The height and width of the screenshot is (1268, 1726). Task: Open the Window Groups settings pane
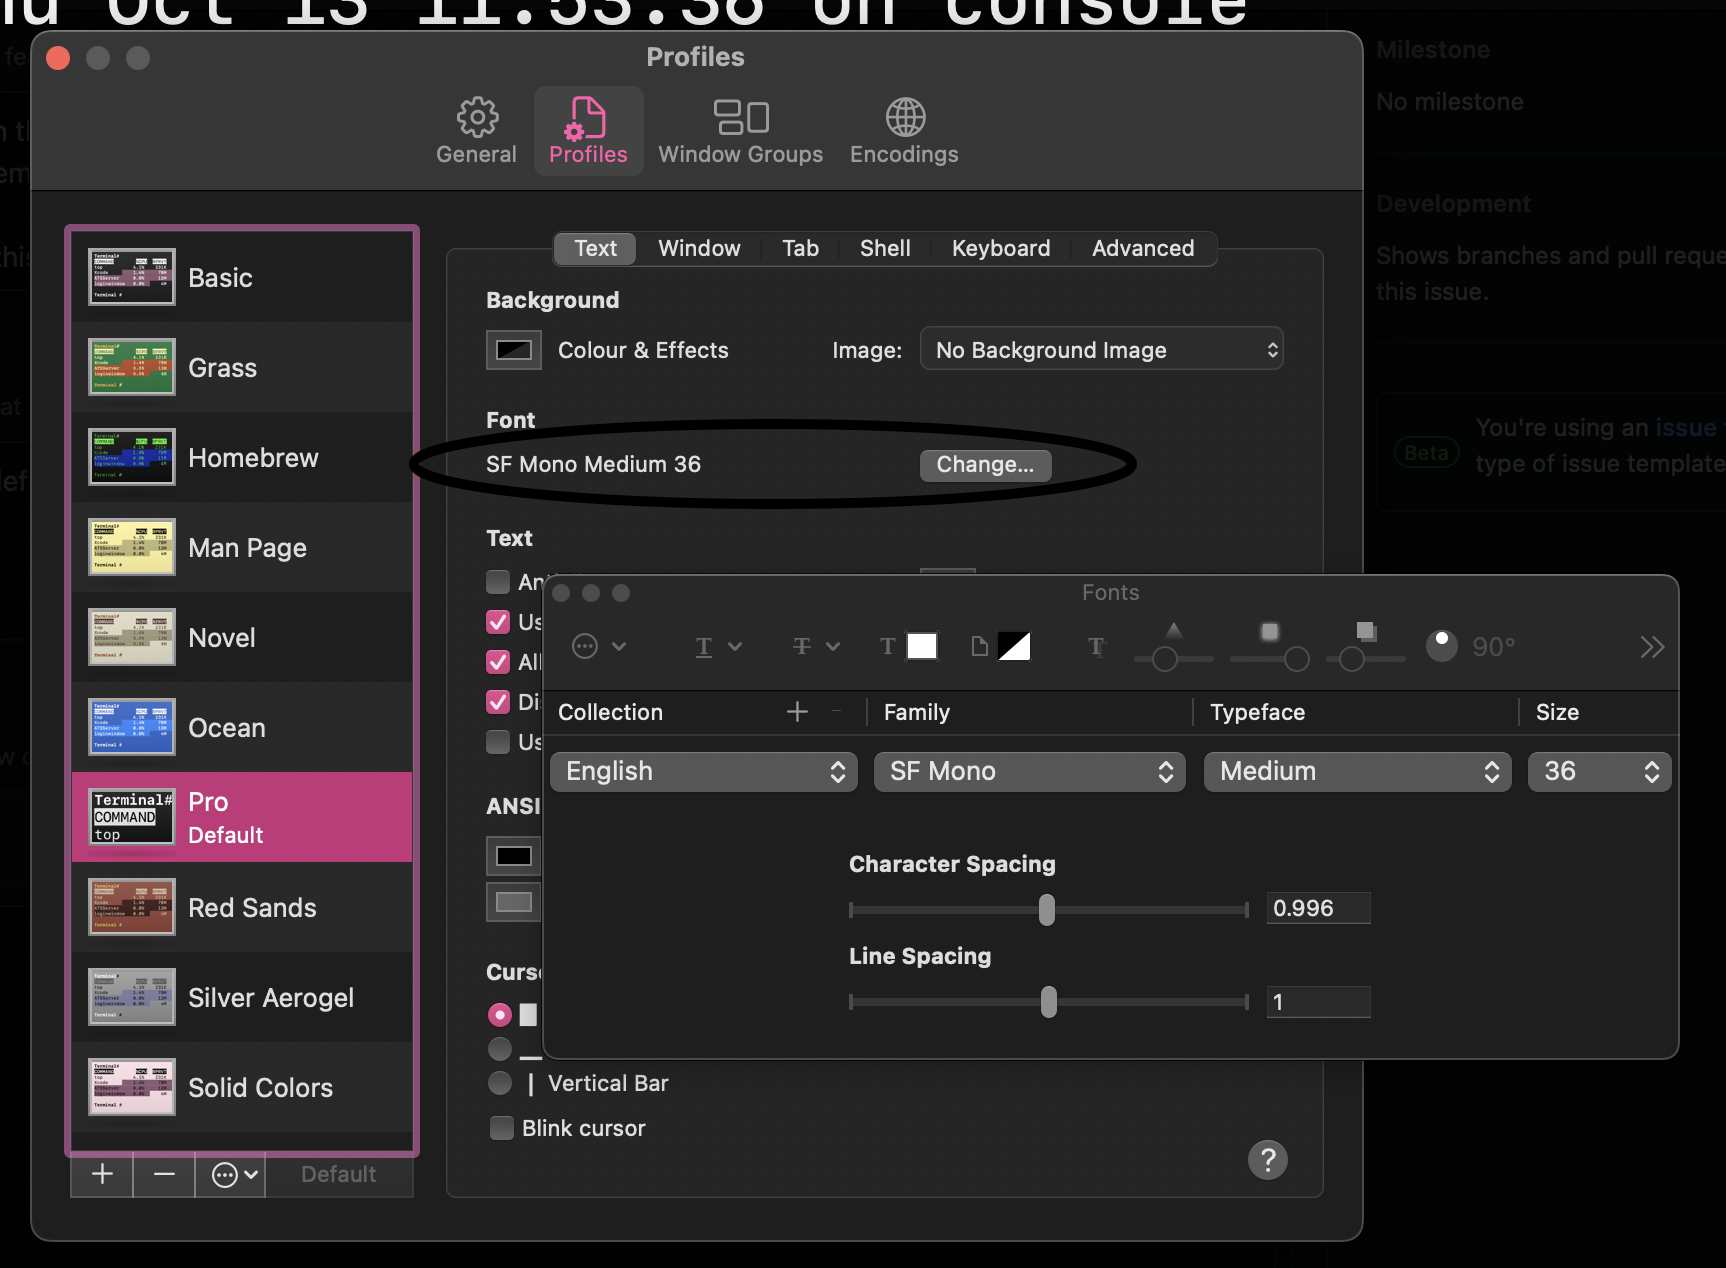740,130
